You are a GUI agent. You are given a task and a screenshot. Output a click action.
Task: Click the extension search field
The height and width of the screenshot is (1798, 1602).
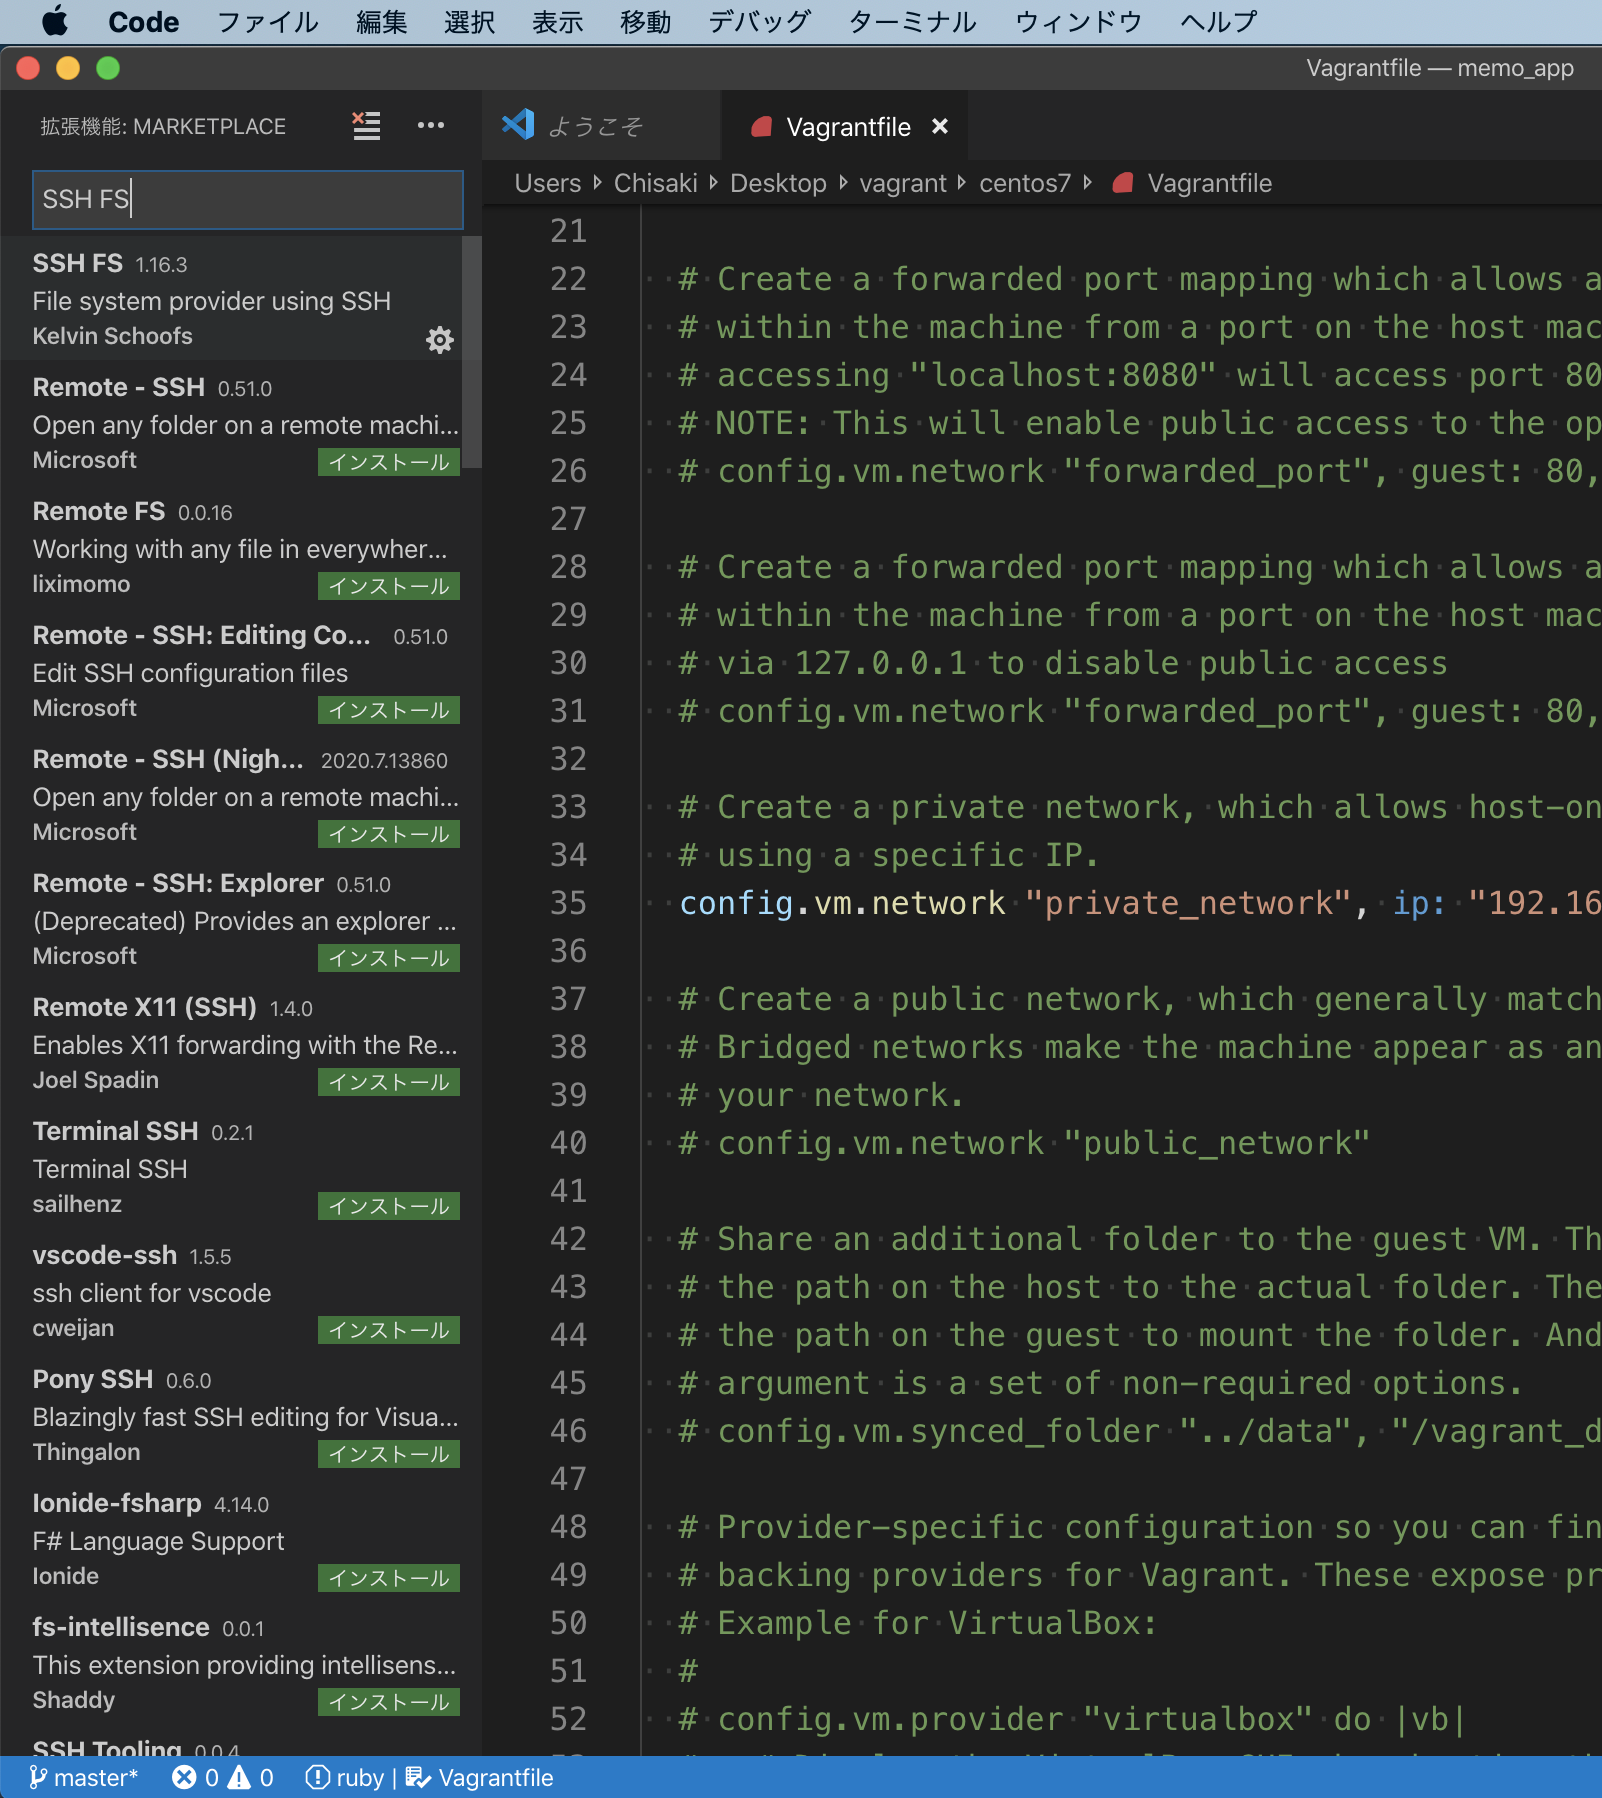[x=247, y=199]
